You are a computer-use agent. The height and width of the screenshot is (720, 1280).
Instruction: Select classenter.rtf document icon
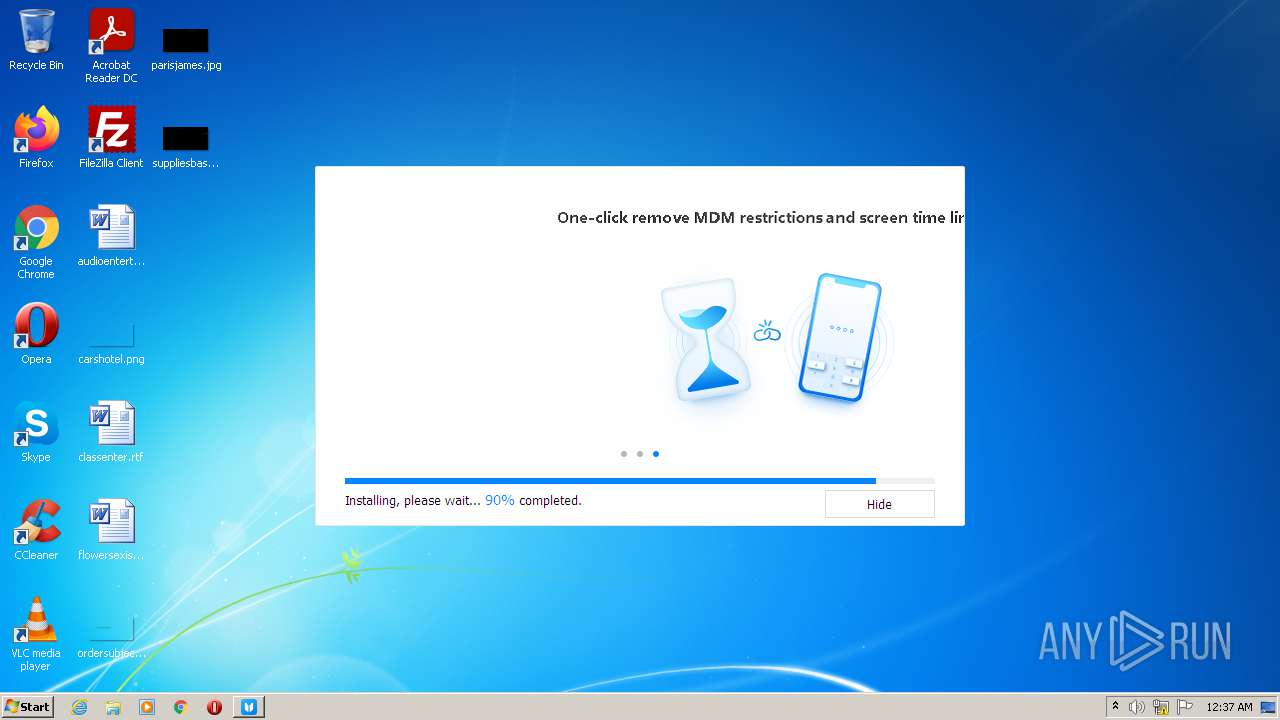click(111, 432)
